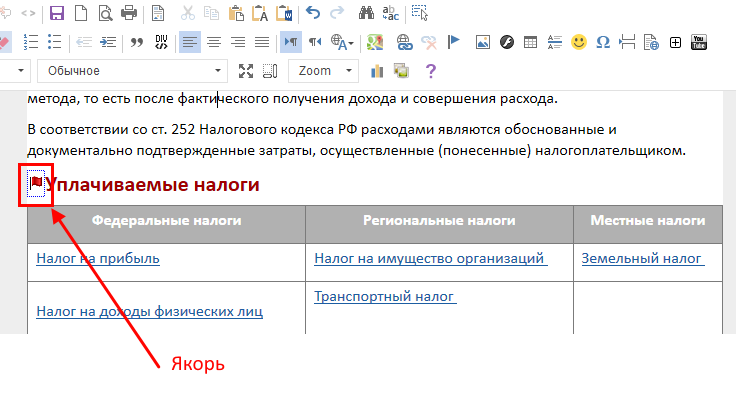Toggle Show Blocks
The image size is (736, 400).
(x=270, y=71)
